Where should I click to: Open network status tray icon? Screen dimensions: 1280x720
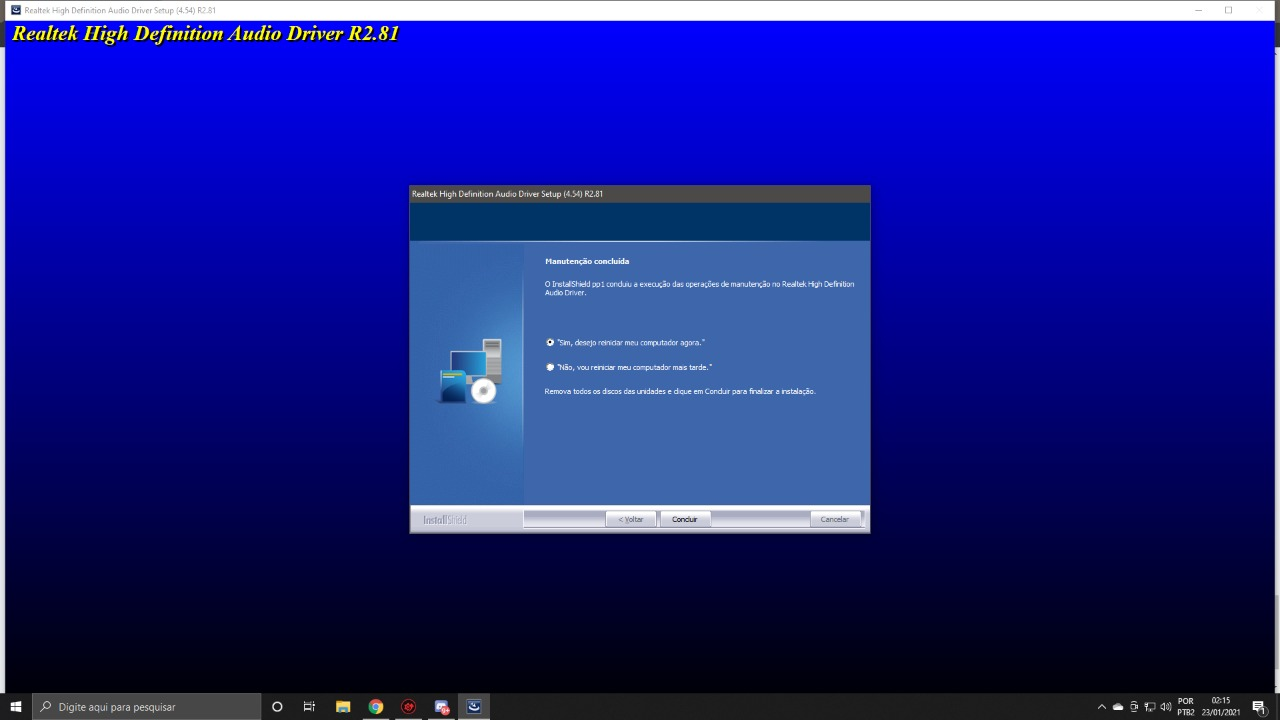point(1150,707)
